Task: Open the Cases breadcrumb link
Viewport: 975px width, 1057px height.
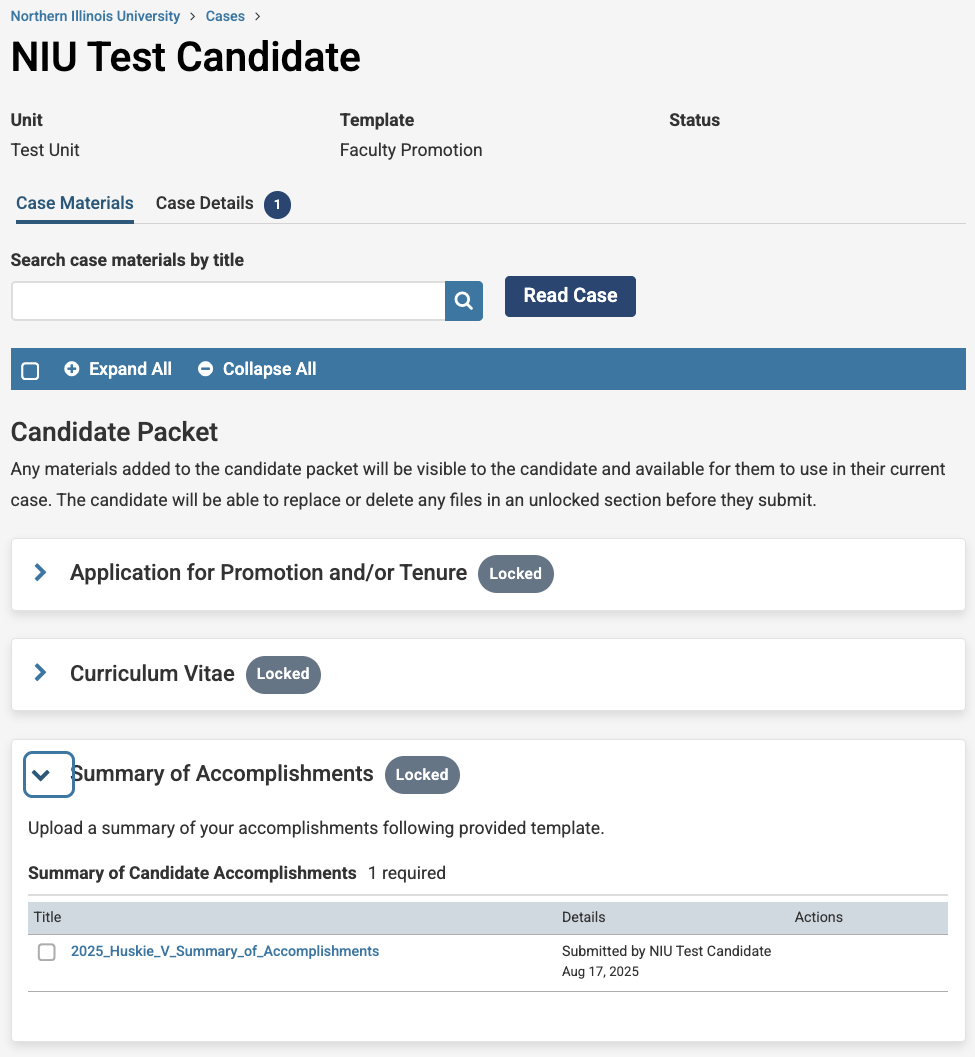Action: pos(225,16)
